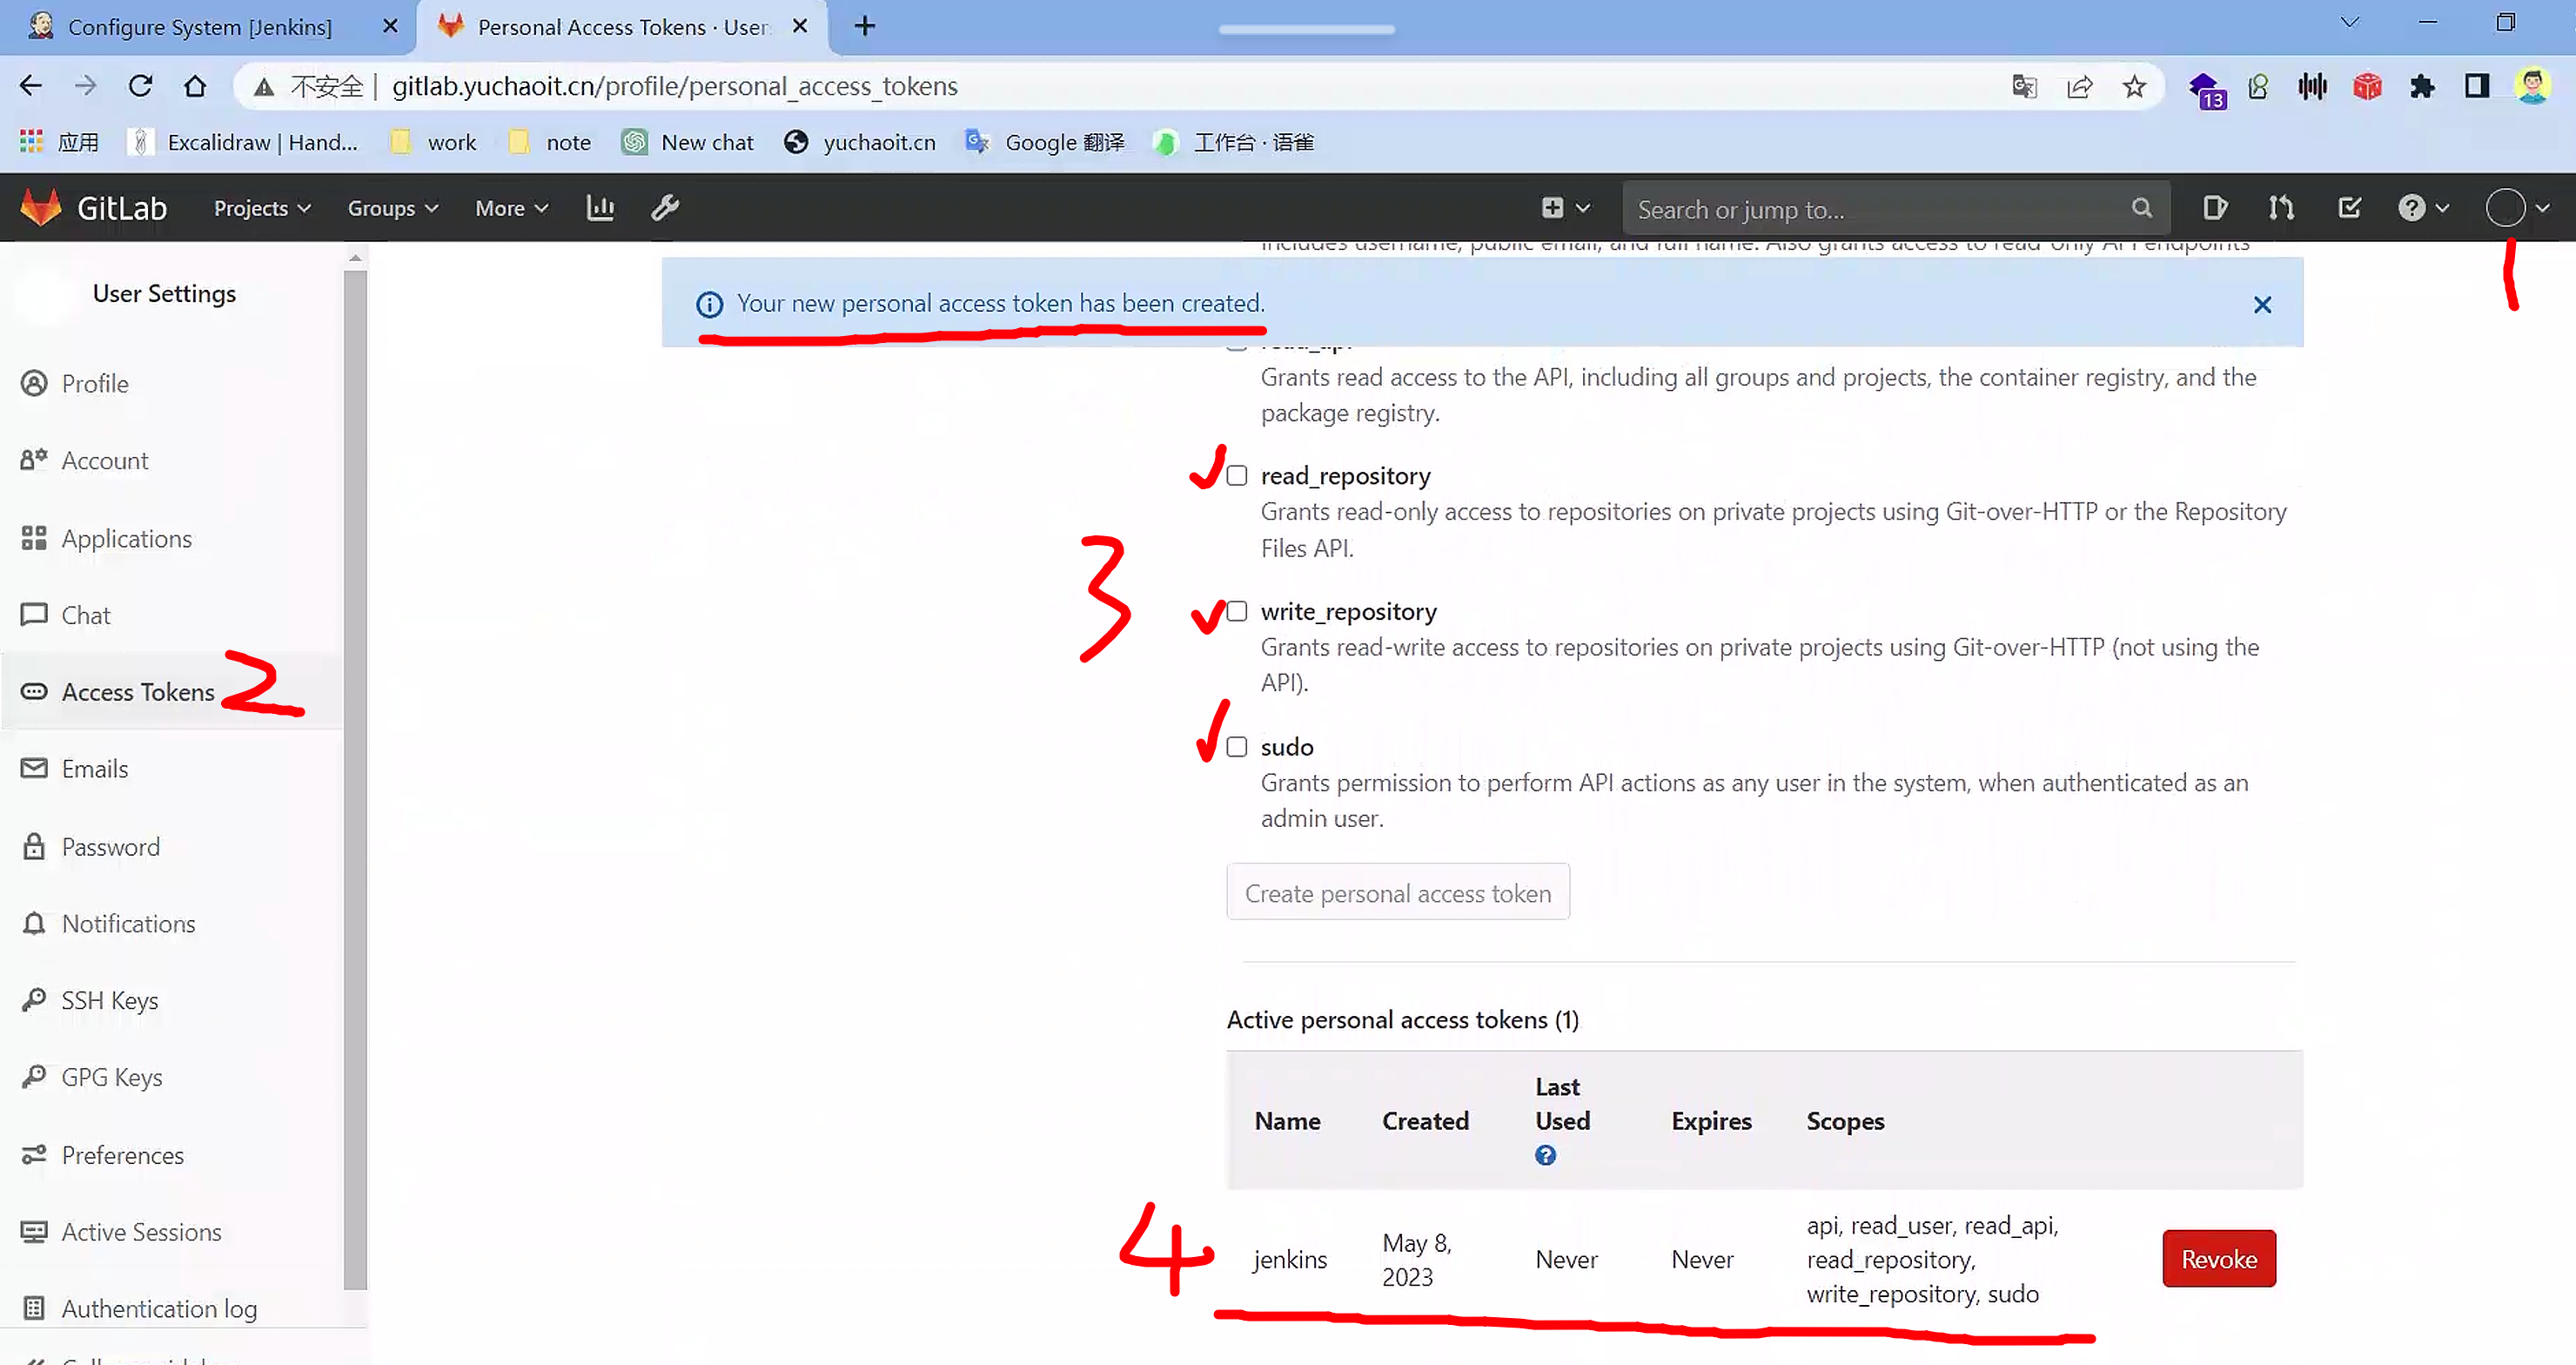The image size is (2576, 1365).
Task: Dismiss the token created alert
Action: coord(2262,305)
